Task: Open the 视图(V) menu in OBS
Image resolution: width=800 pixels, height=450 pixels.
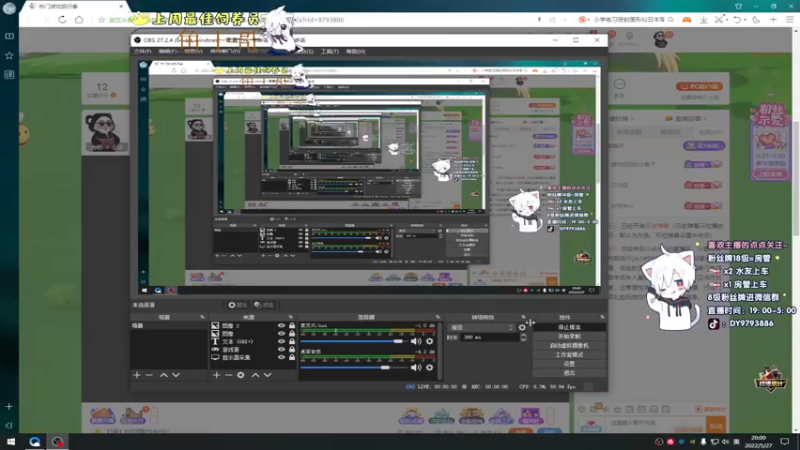Action: 193,52
